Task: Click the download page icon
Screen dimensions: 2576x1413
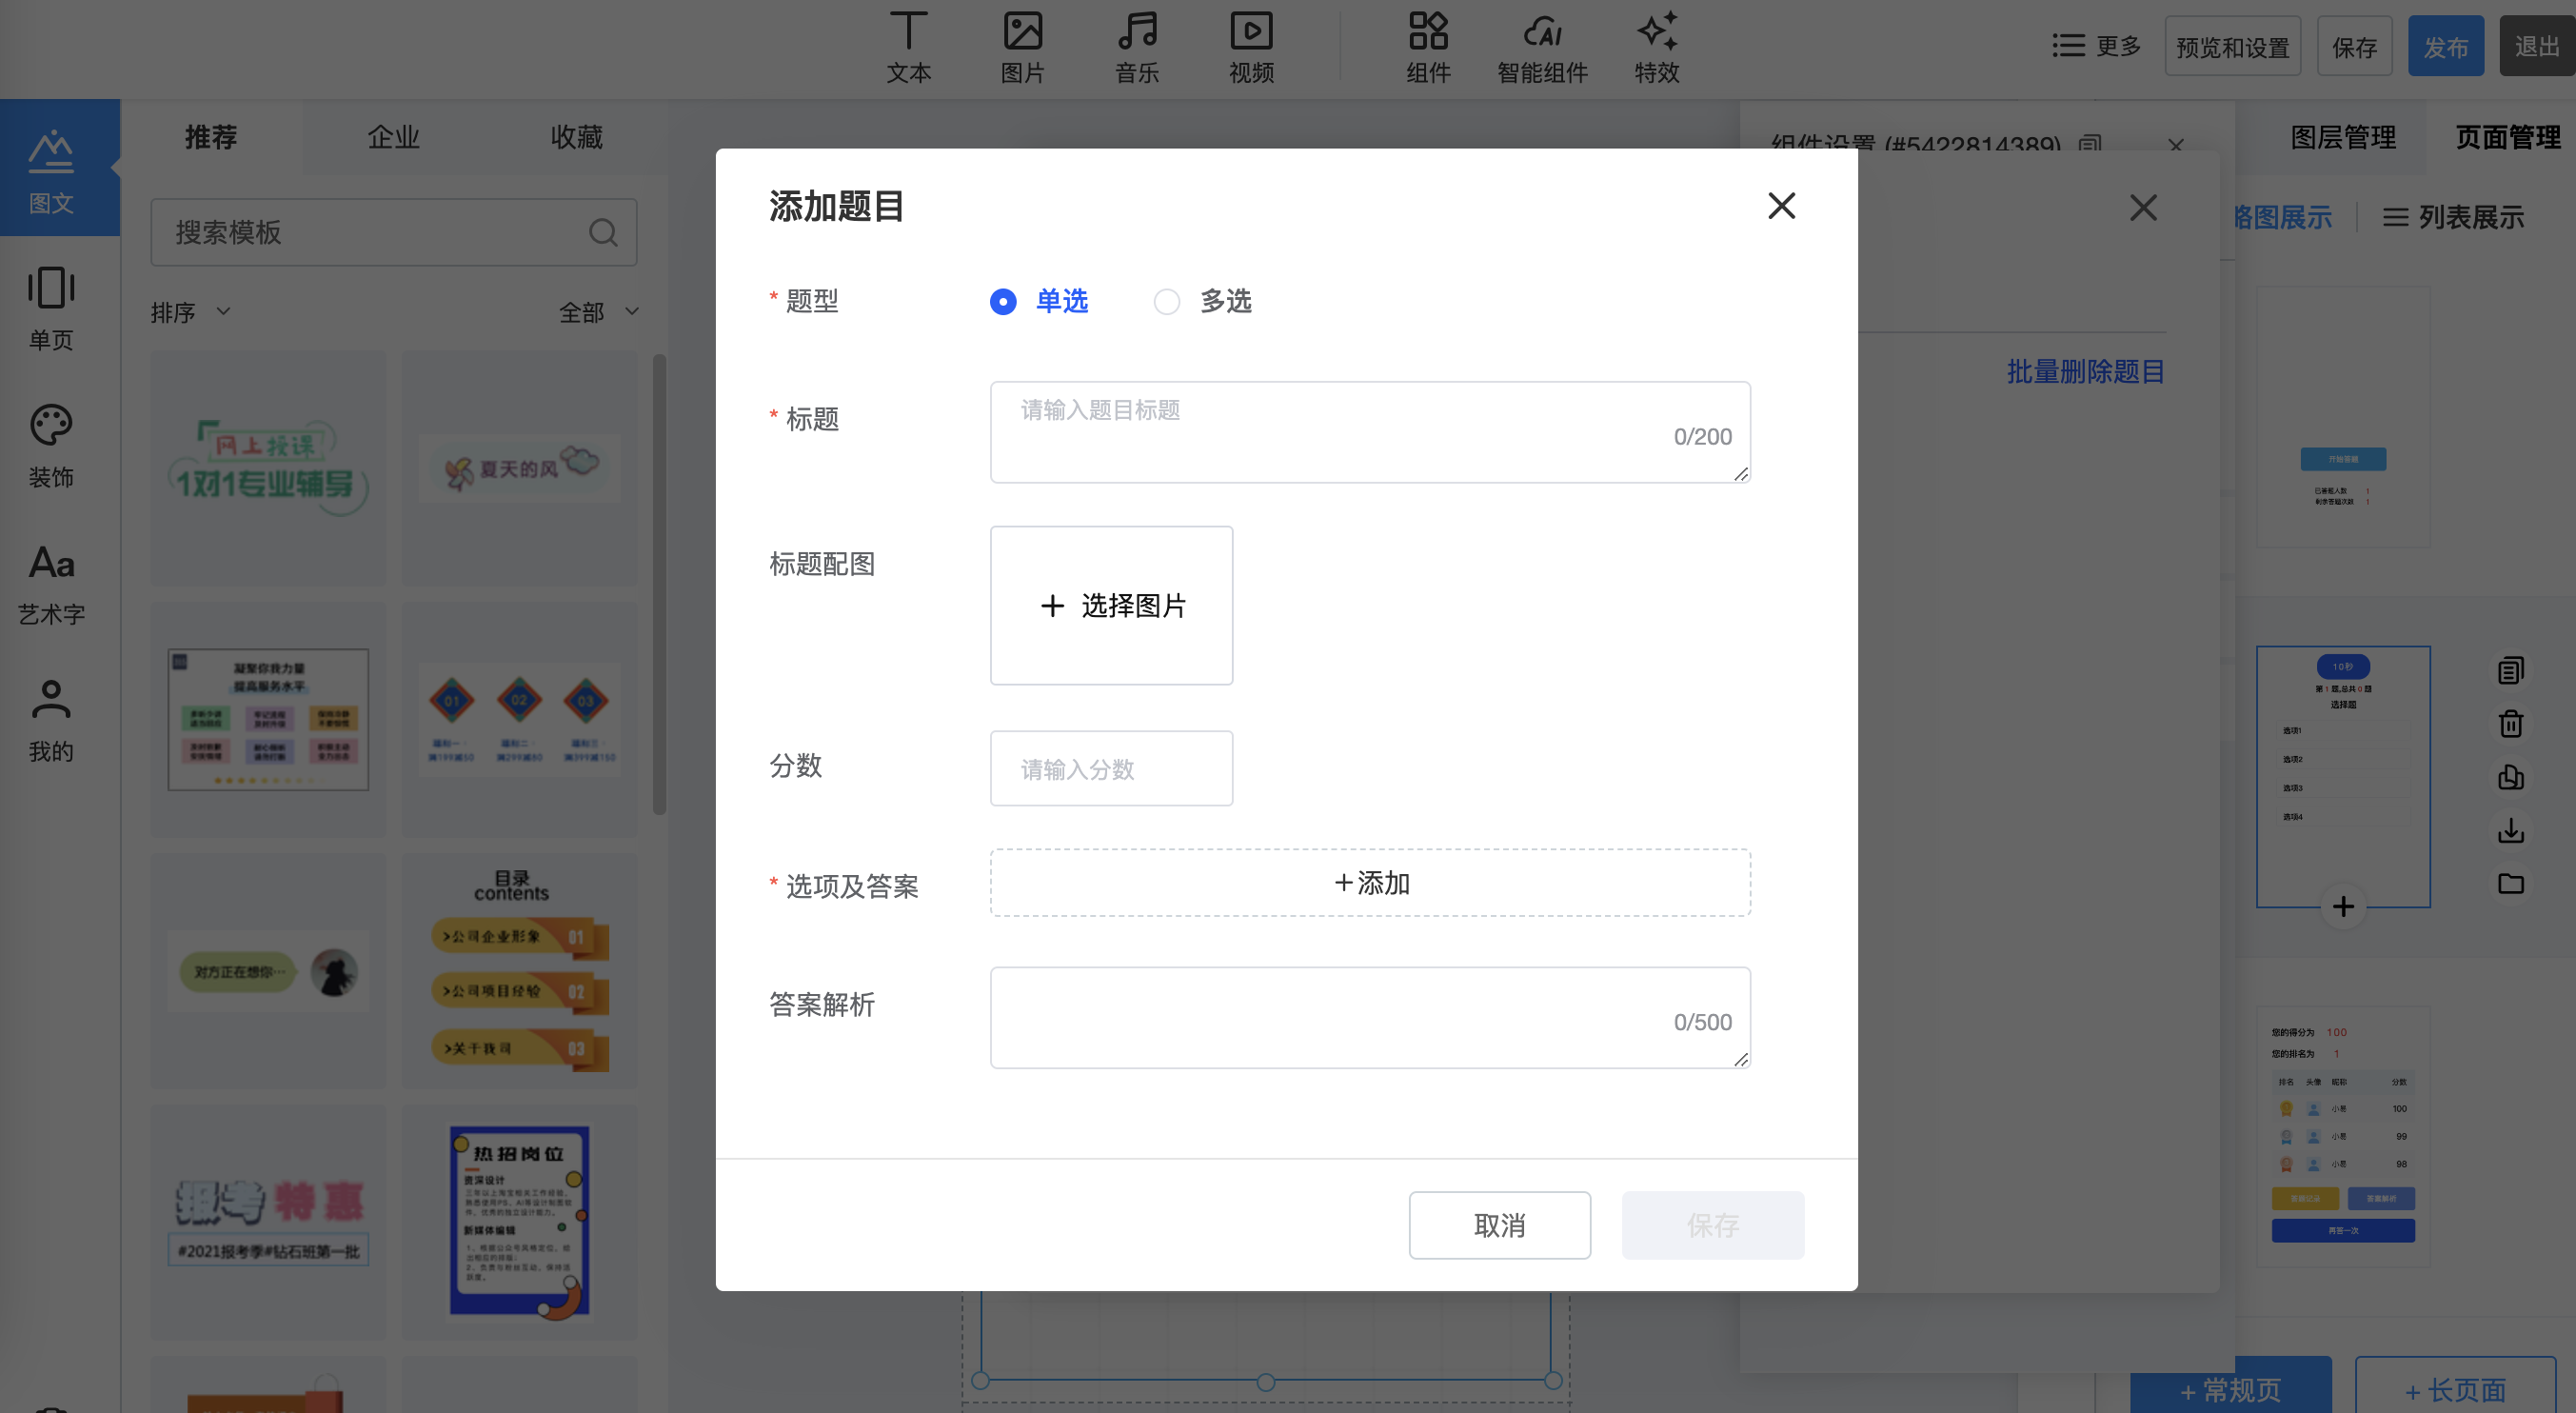Action: pos(2511,830)
